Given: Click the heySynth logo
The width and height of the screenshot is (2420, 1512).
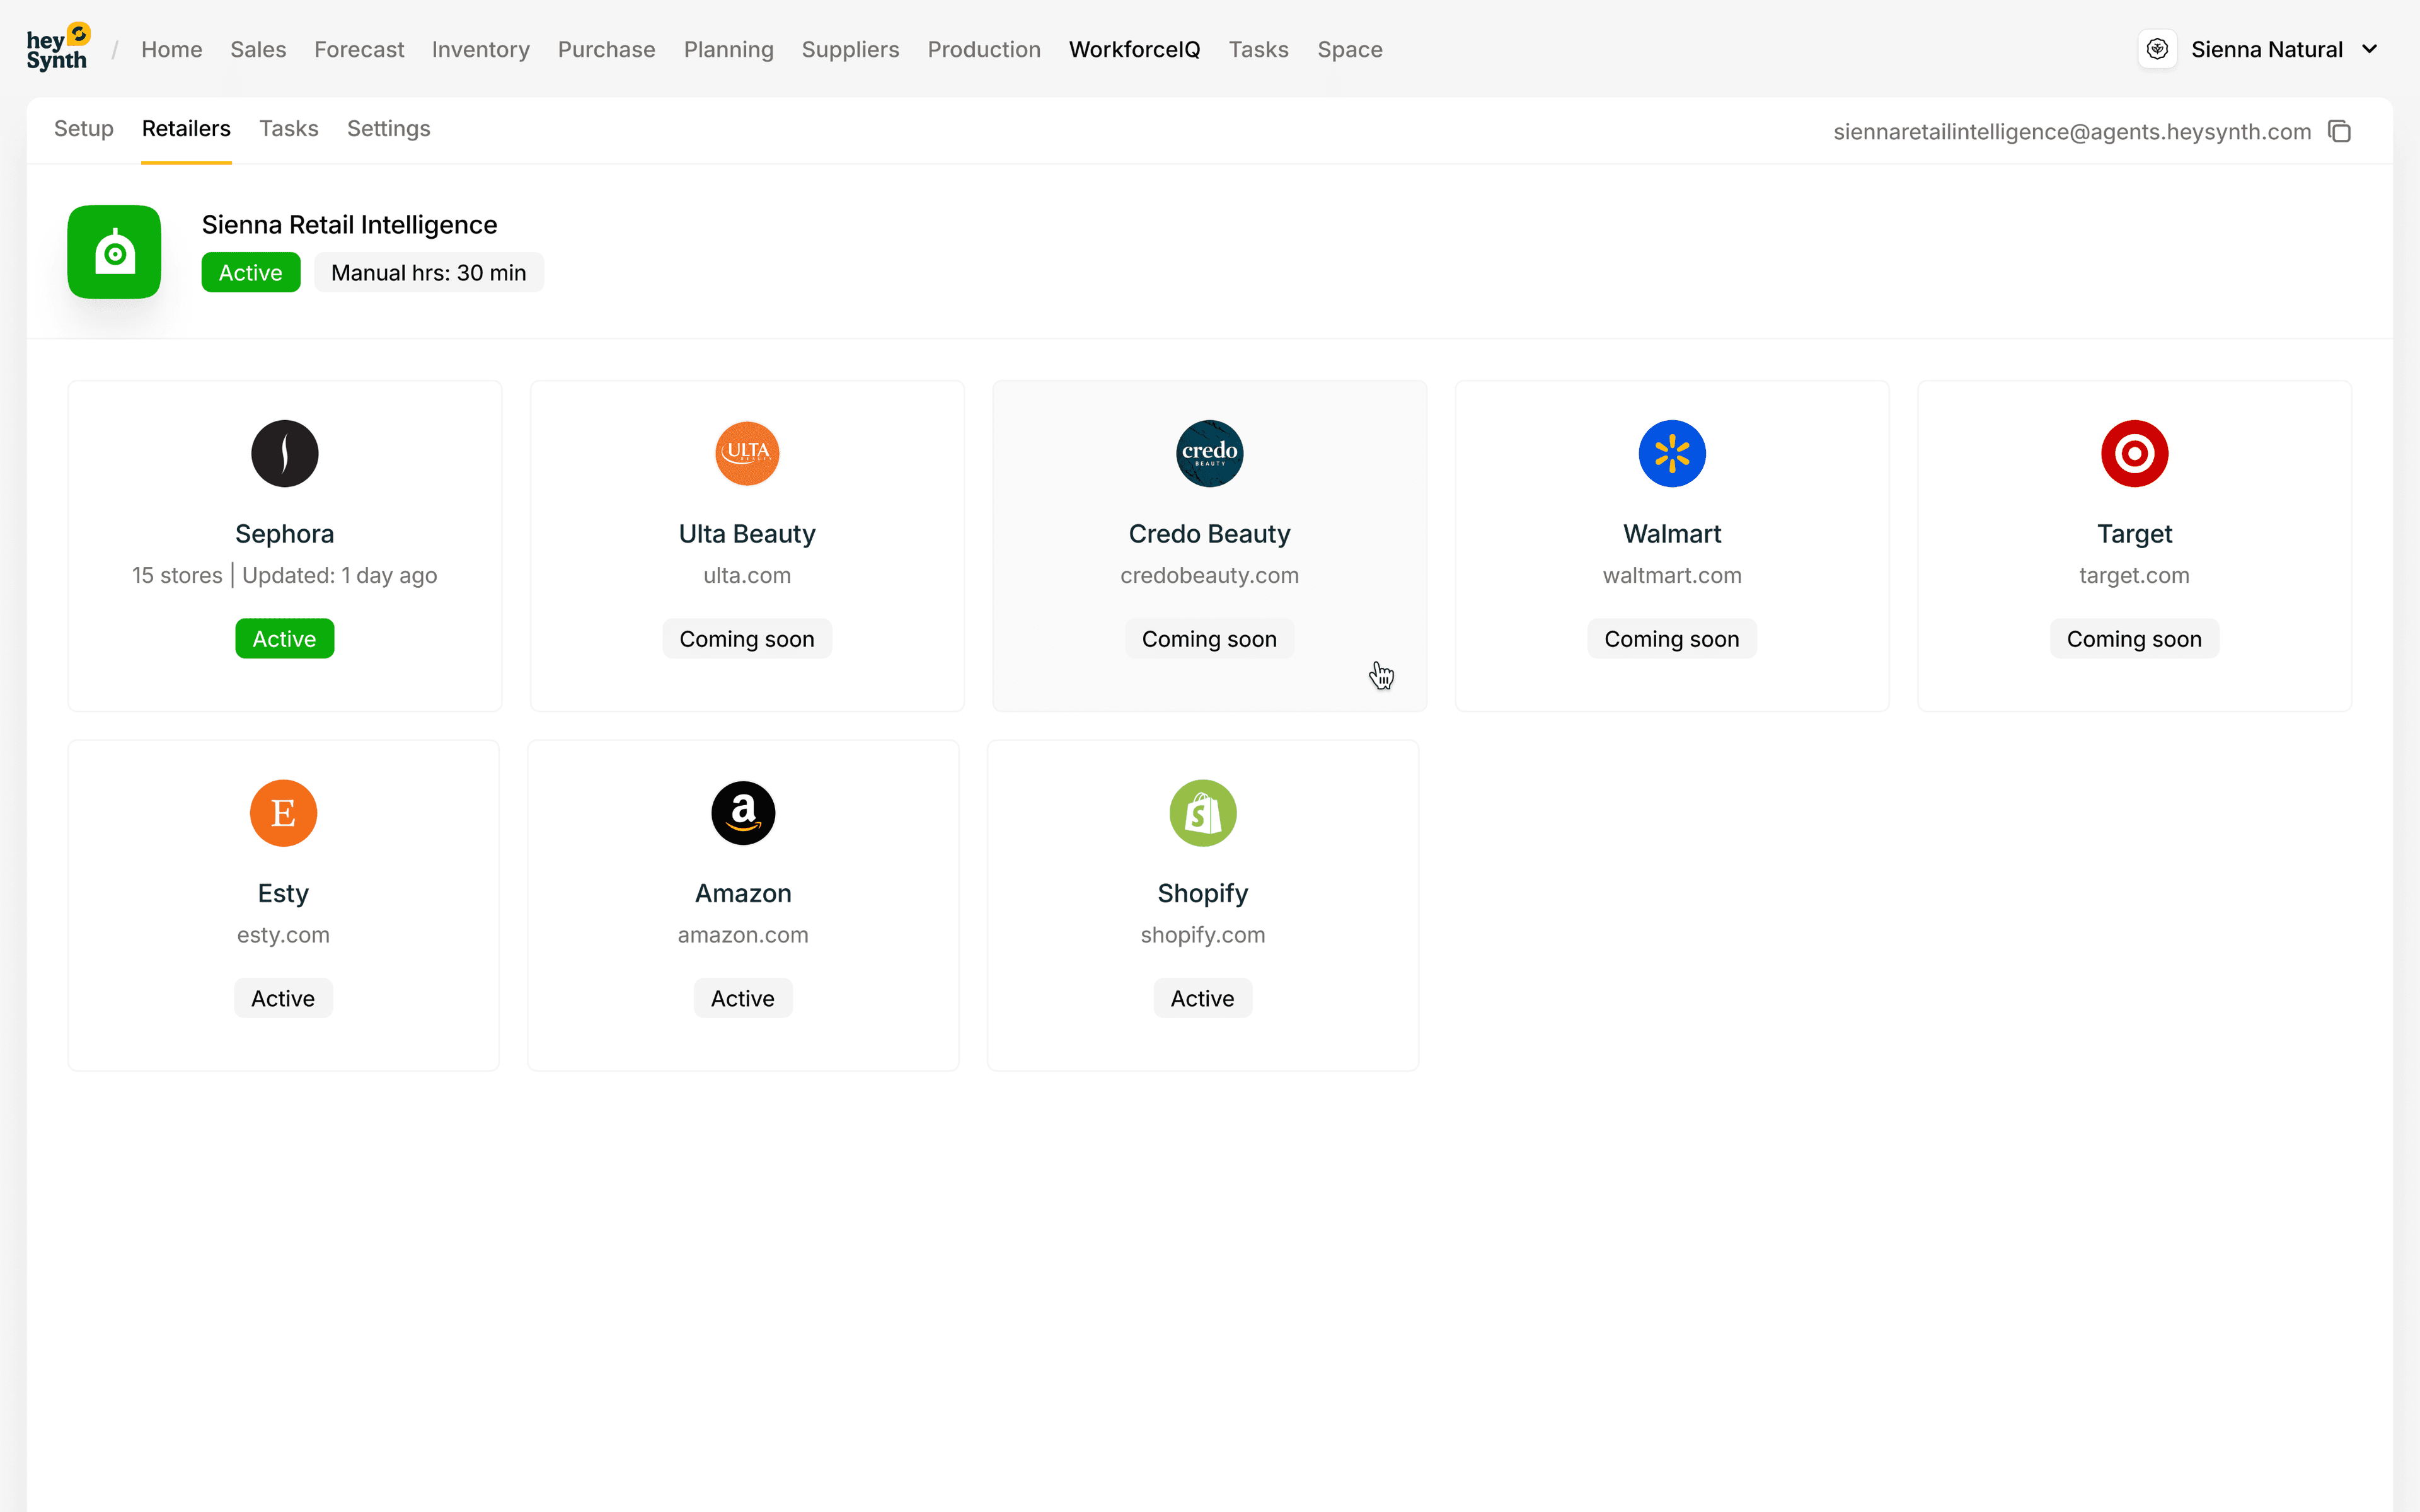Looking at the screenshot, I should pyautogui.click(x=58, y=48).
